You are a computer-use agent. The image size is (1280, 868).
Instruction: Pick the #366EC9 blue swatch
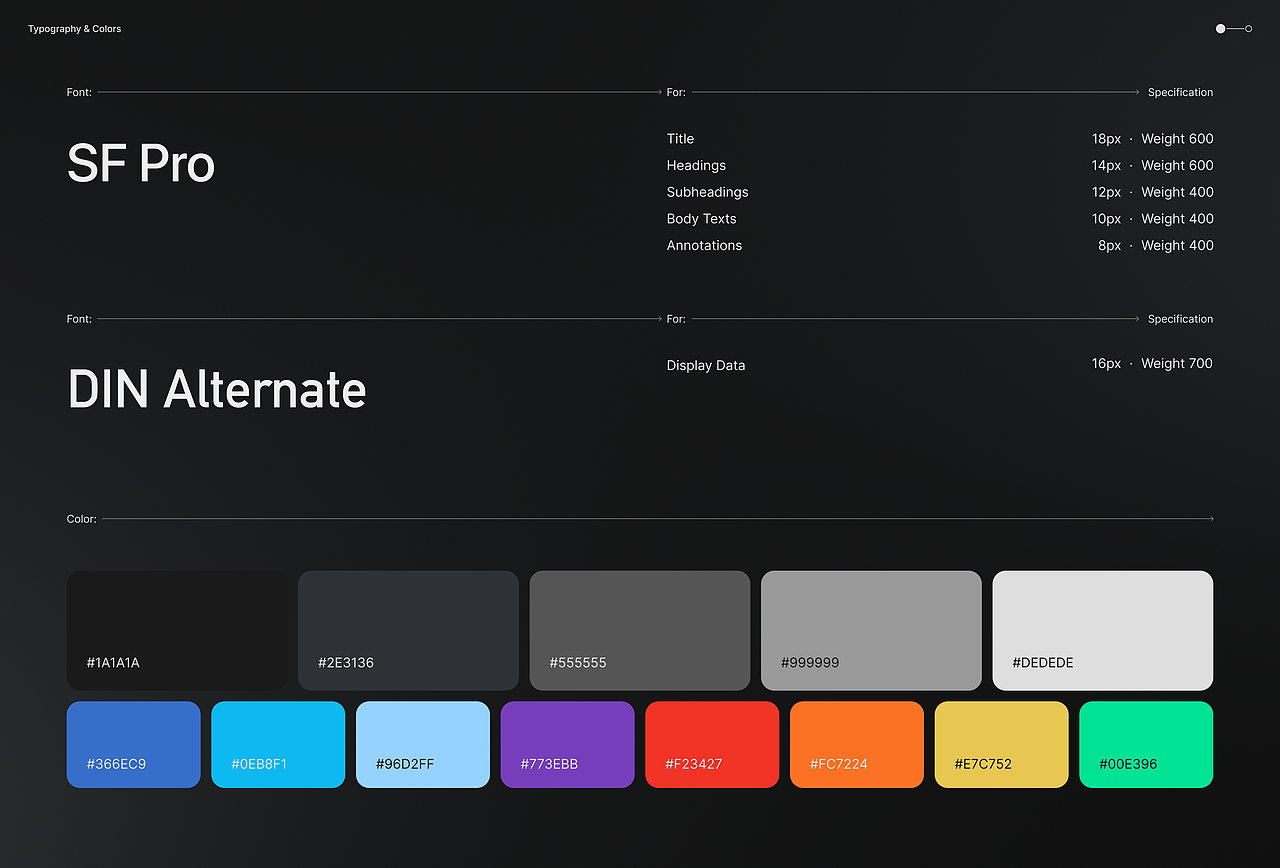point(134,744)
